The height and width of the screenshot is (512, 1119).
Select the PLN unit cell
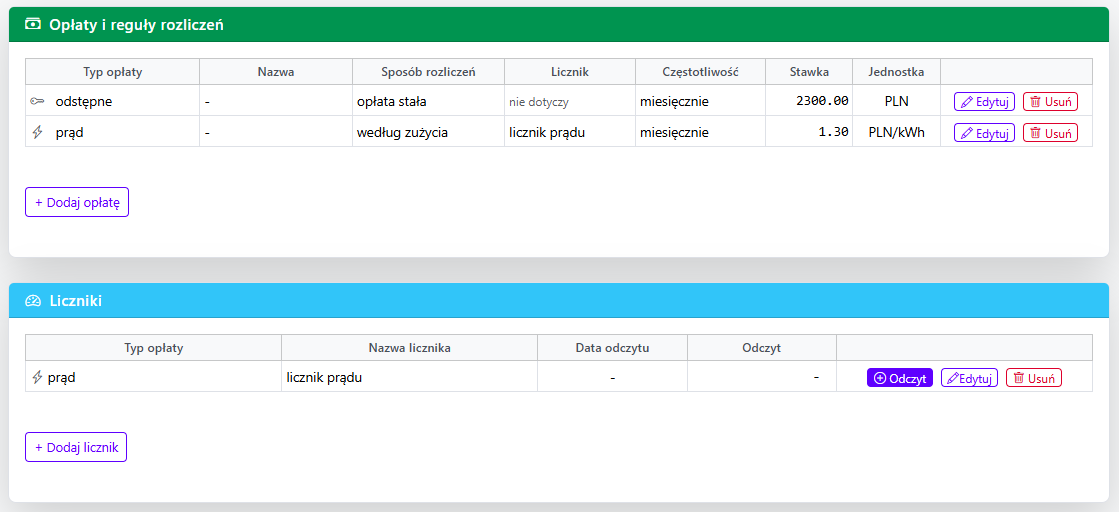coord(896,101)
